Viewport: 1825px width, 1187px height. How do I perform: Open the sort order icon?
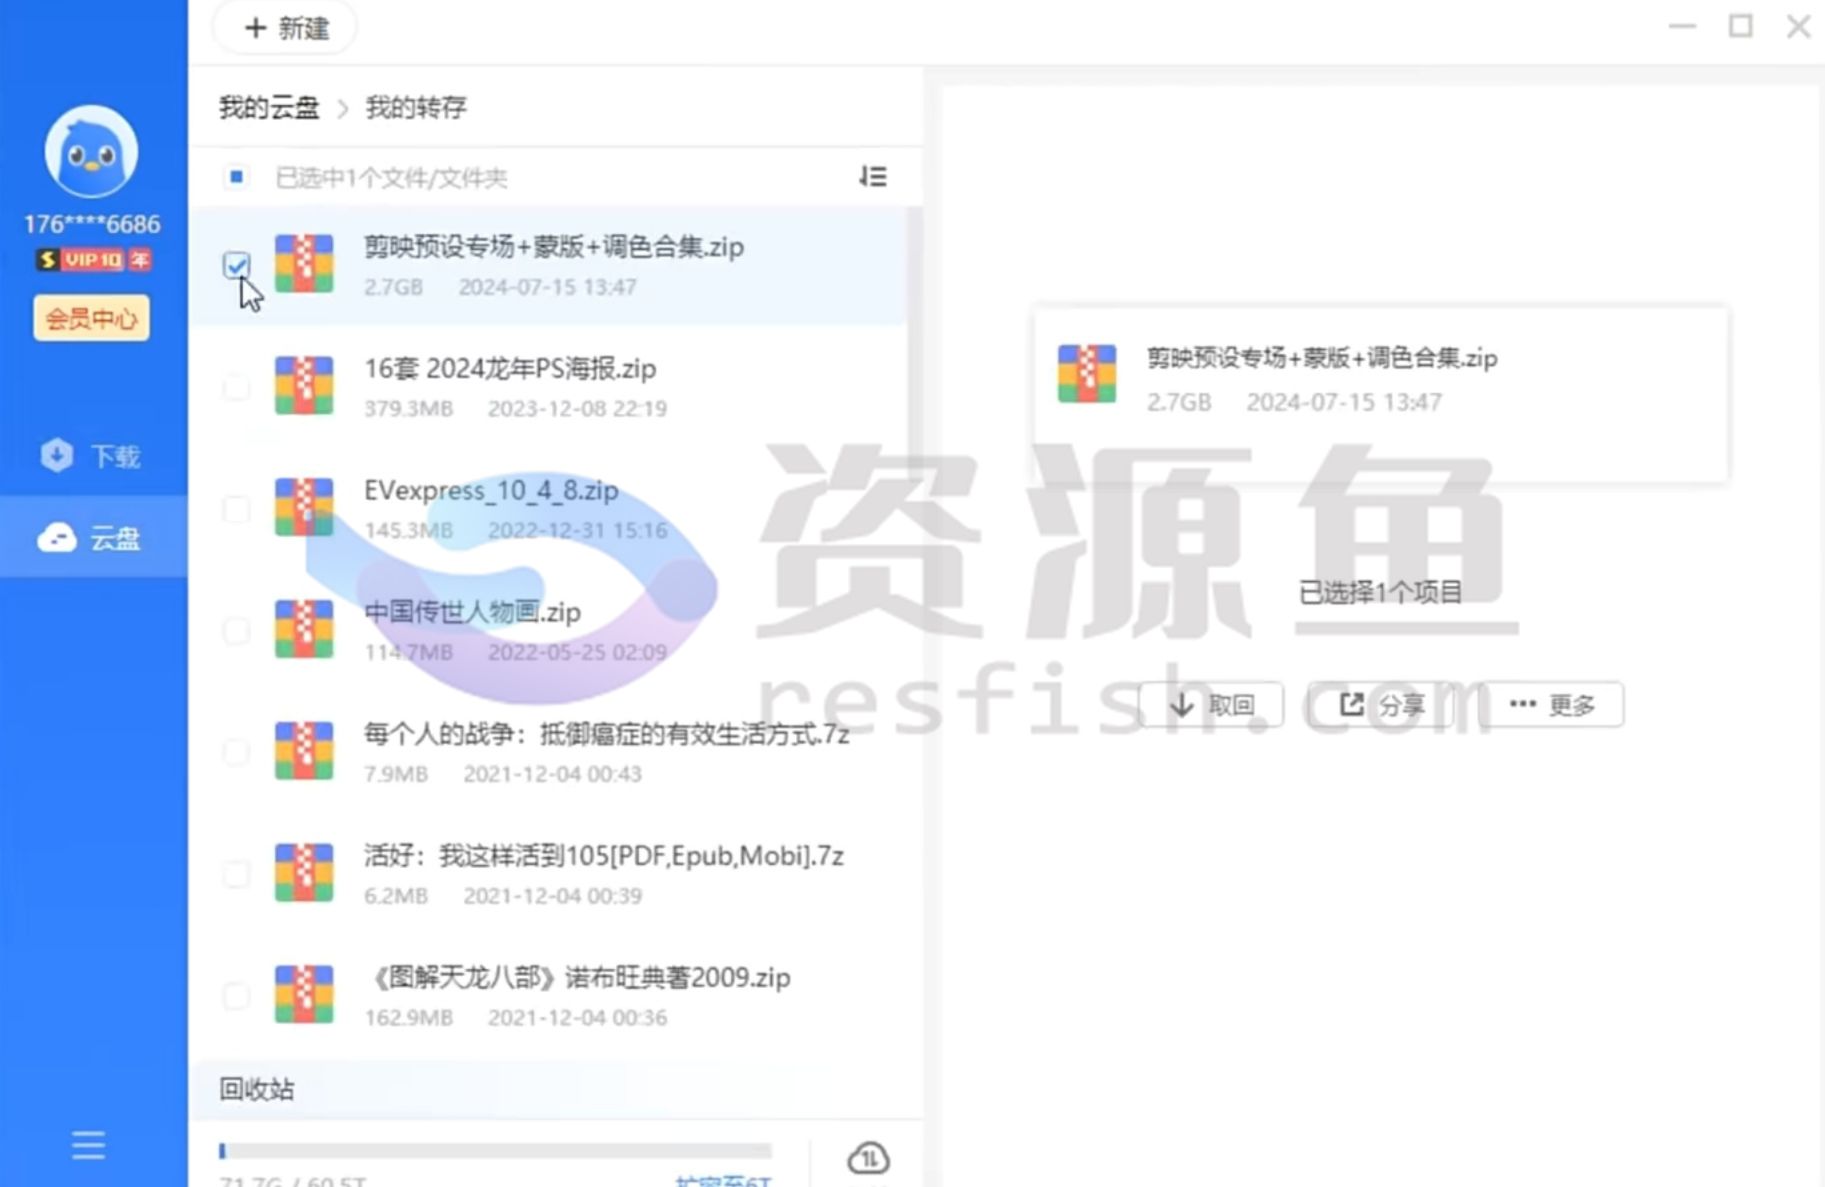[x=872, y=177]
